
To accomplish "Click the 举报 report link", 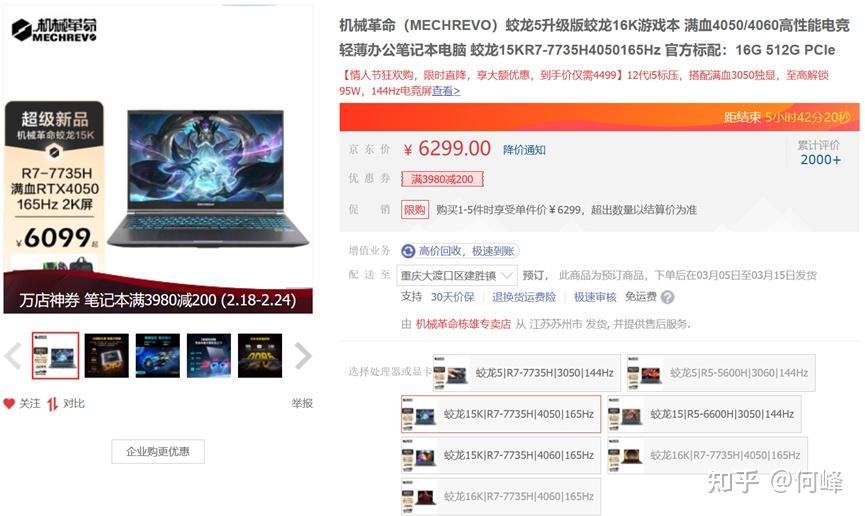I will [x=302, y=403].
